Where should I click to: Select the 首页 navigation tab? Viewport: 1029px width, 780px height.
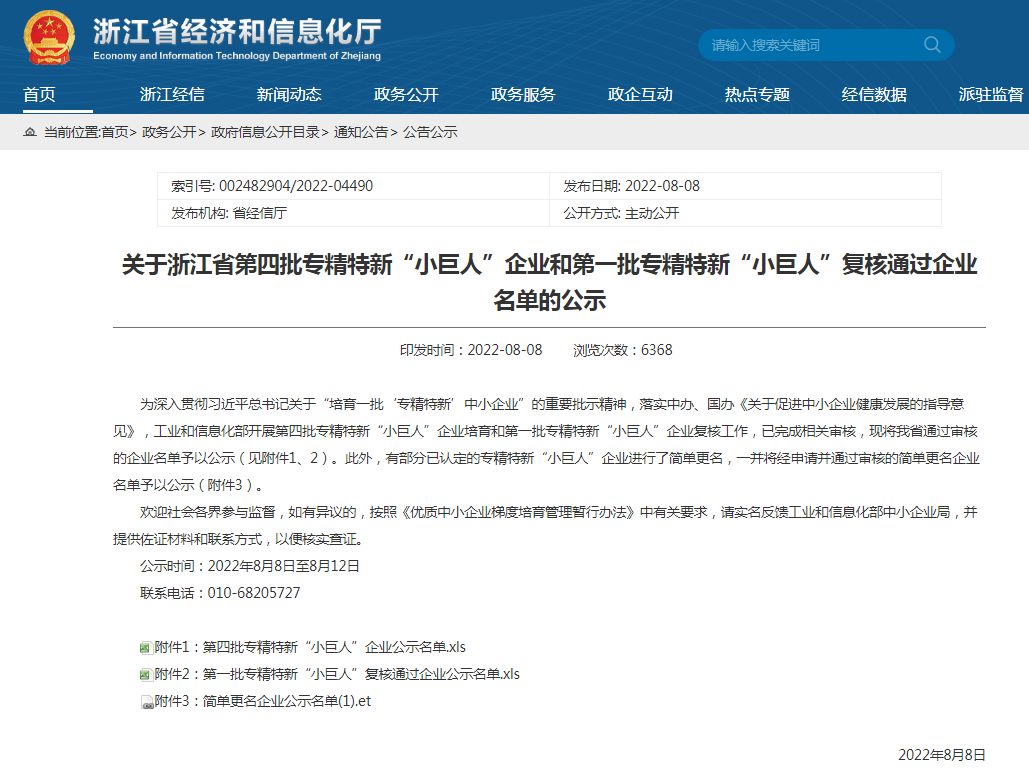[40, 94]
